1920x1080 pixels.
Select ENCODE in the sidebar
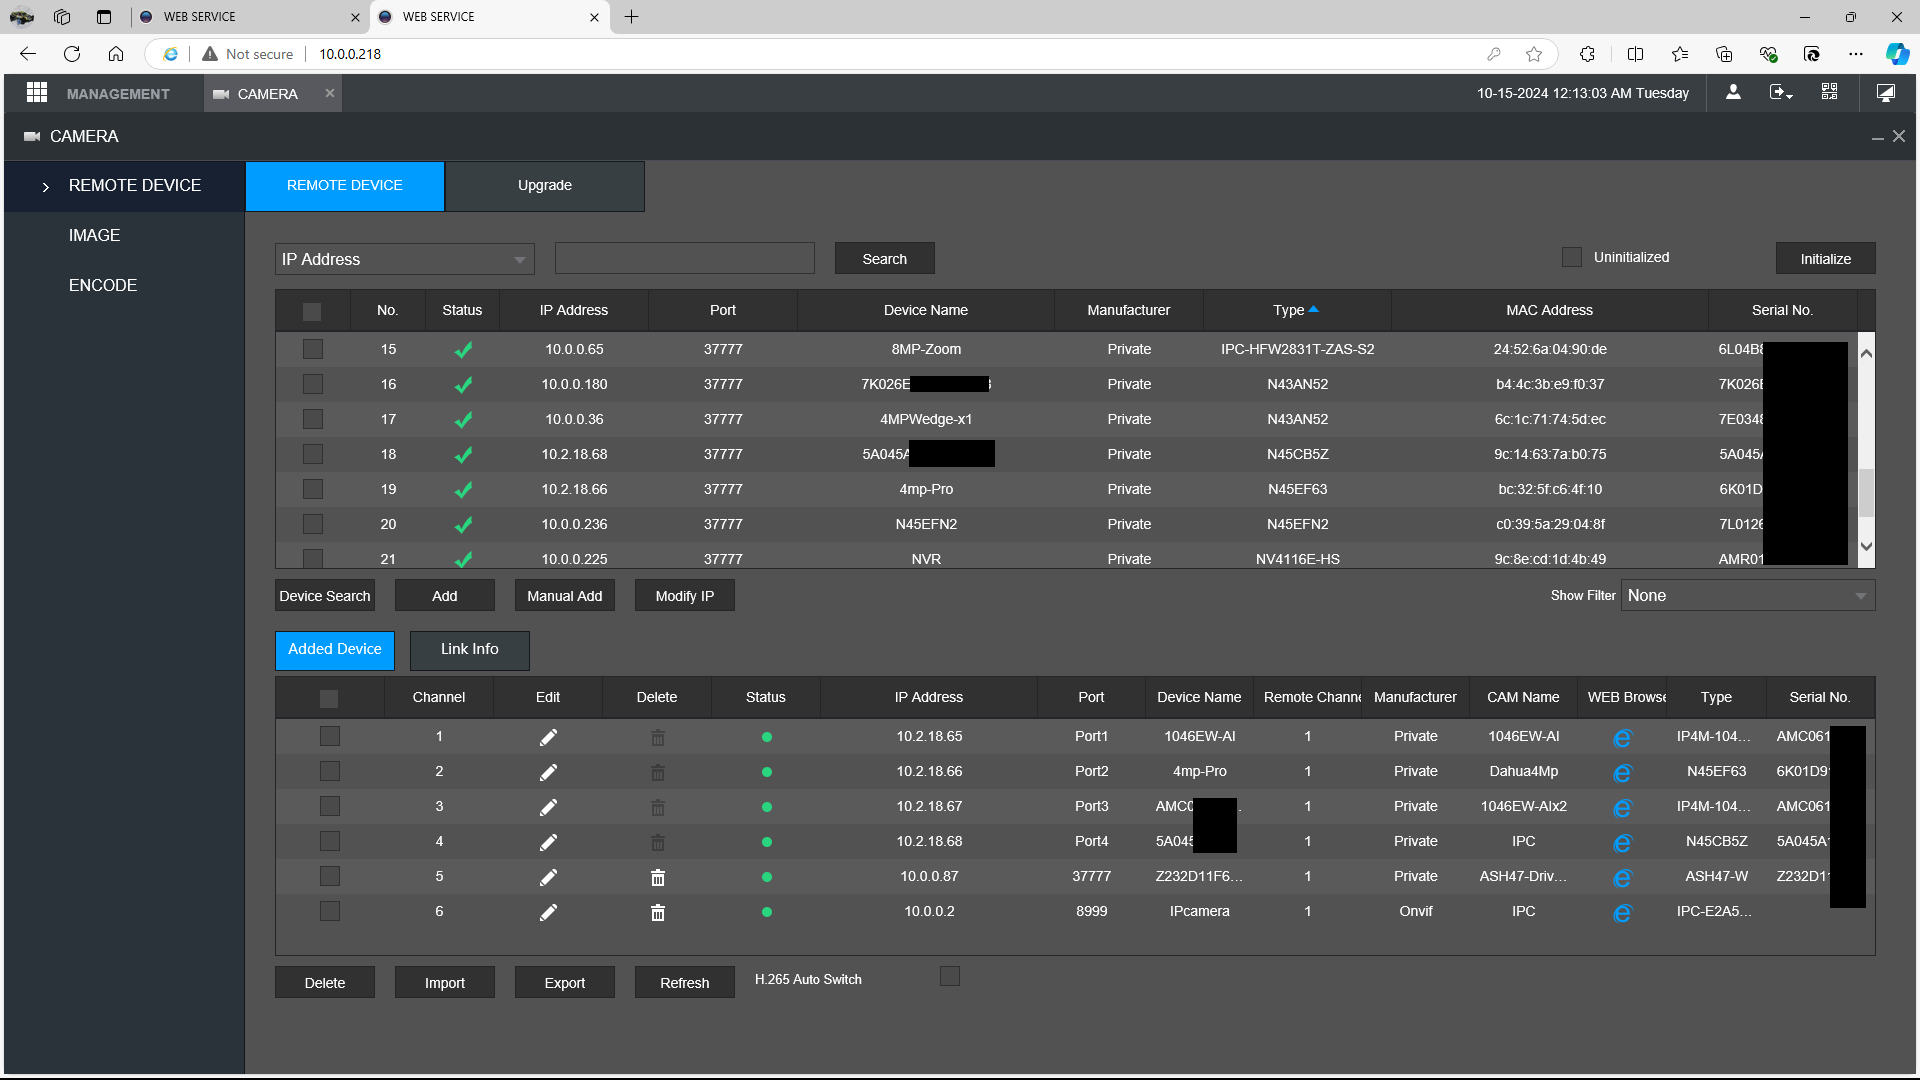click(x=102, y=285)
